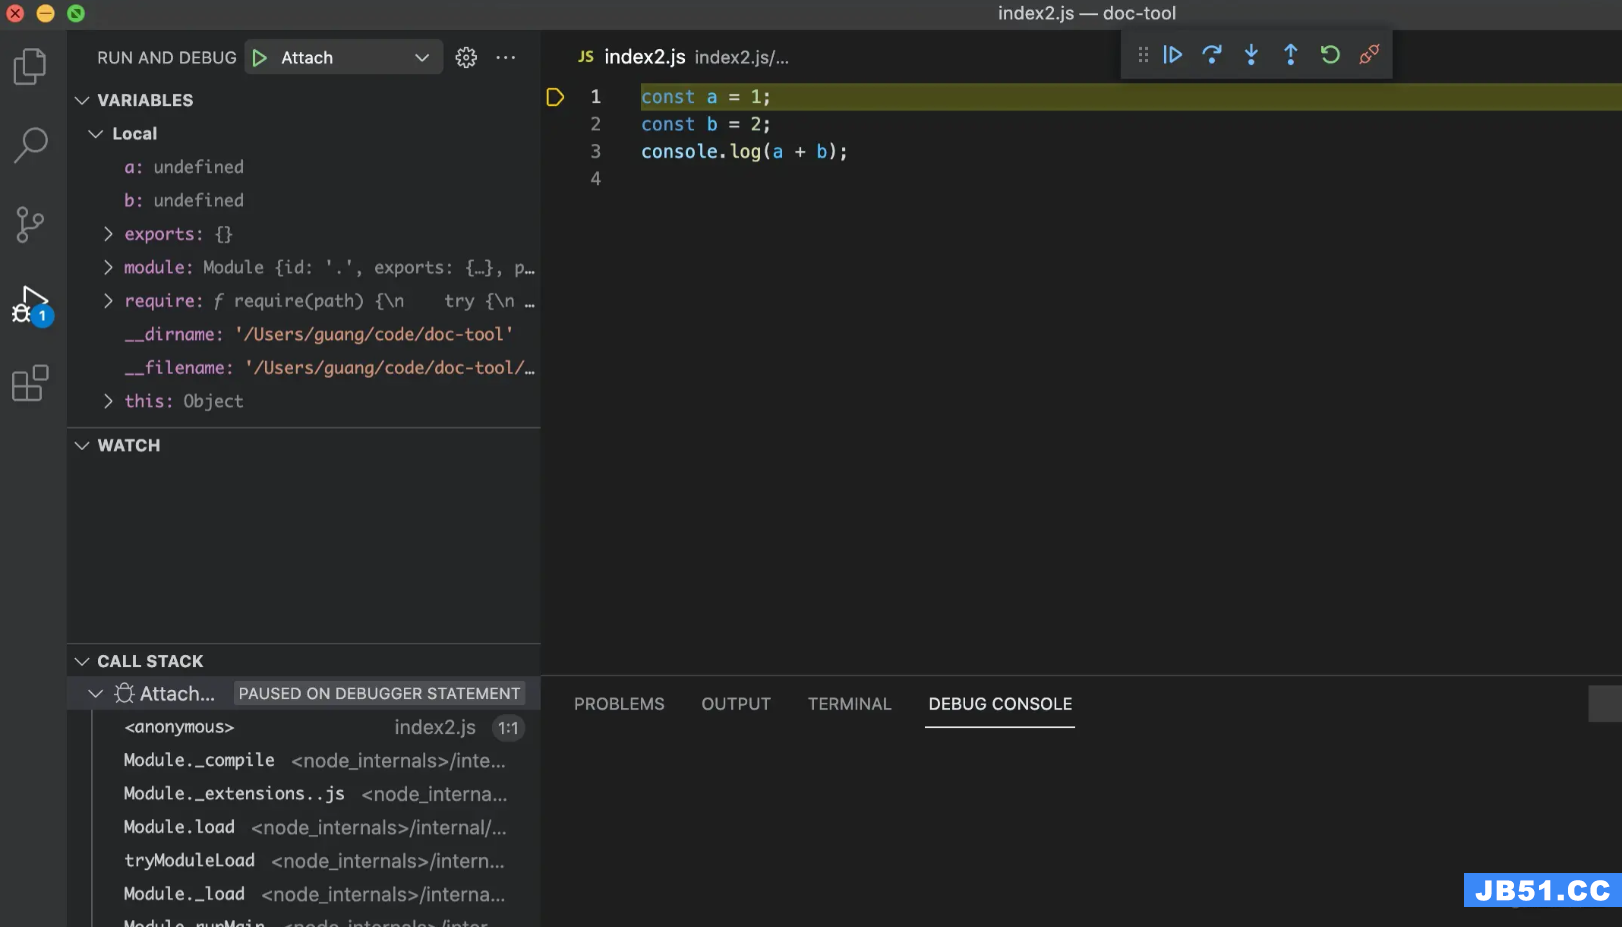Click line number 3 in the gutter
Image resolution: width=1622 pixels, height=927 pixels.
pos(595,151)
